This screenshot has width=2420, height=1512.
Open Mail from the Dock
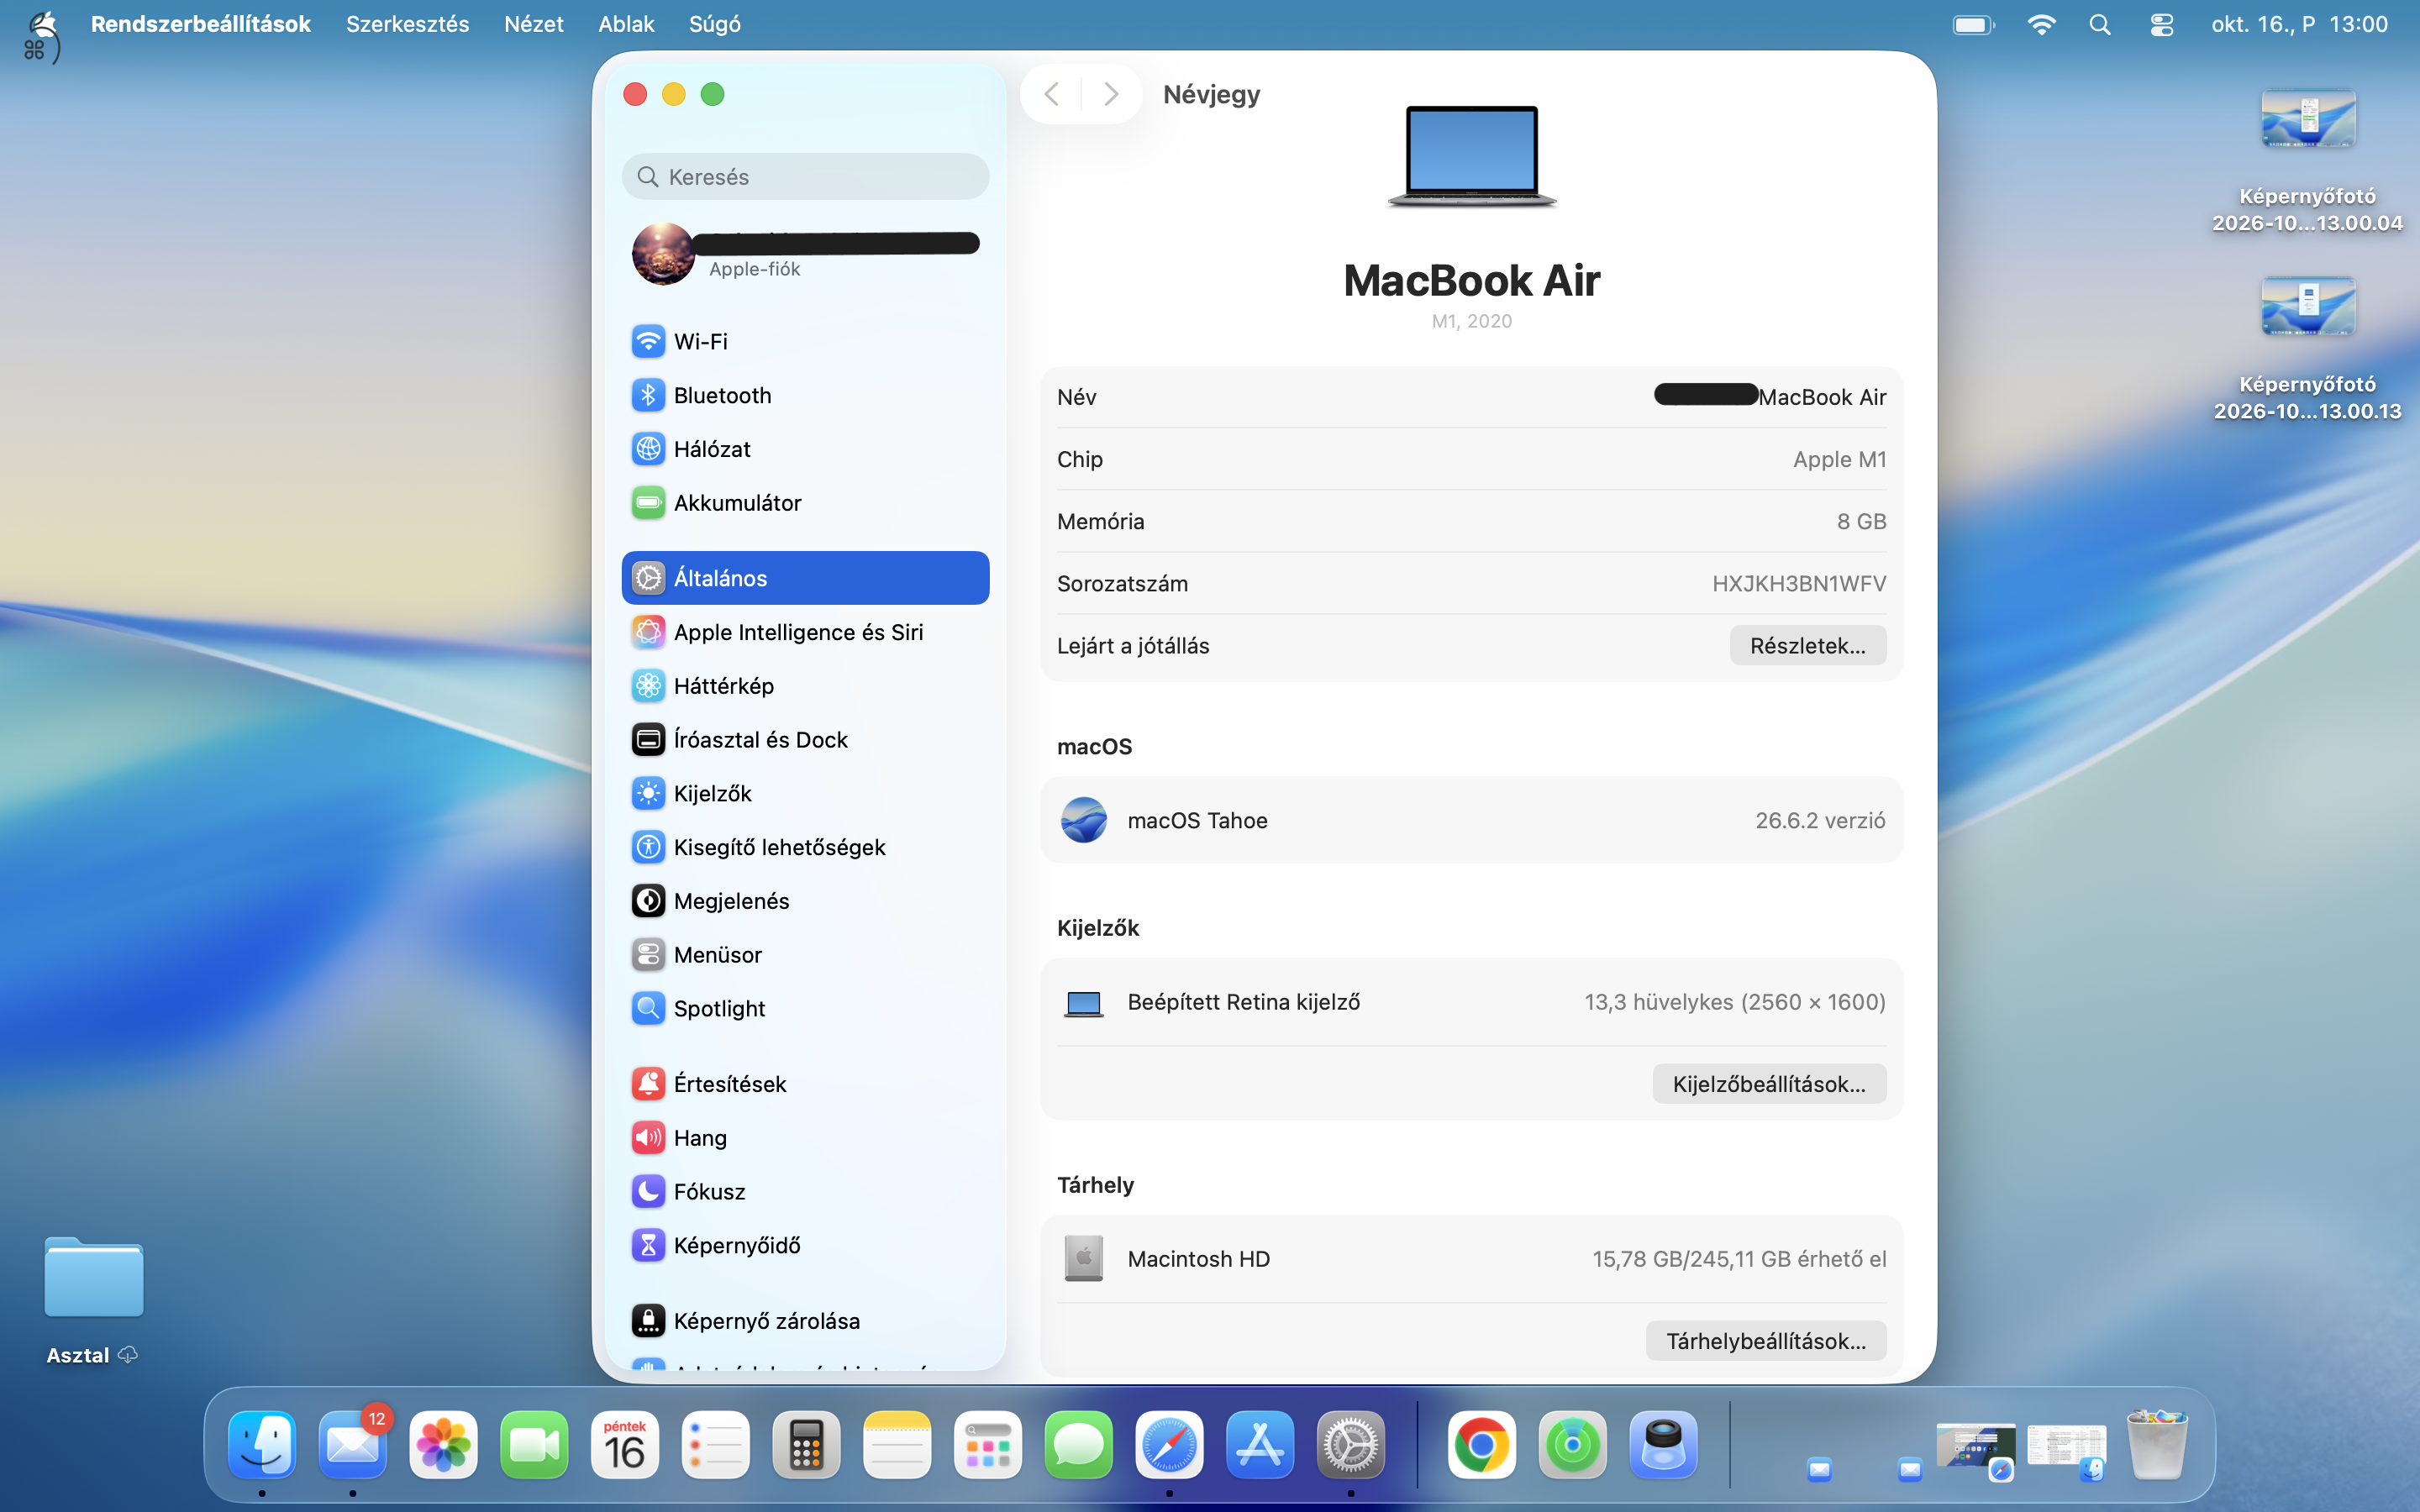click(x=353, y=1445)
